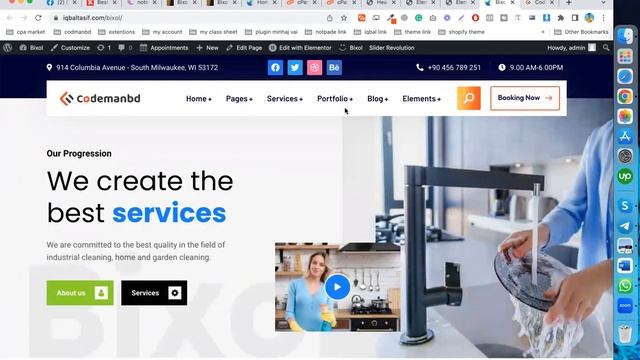Open the Twitter social icon in header
Screen dimensions: 640x360
tap(295, 67)
